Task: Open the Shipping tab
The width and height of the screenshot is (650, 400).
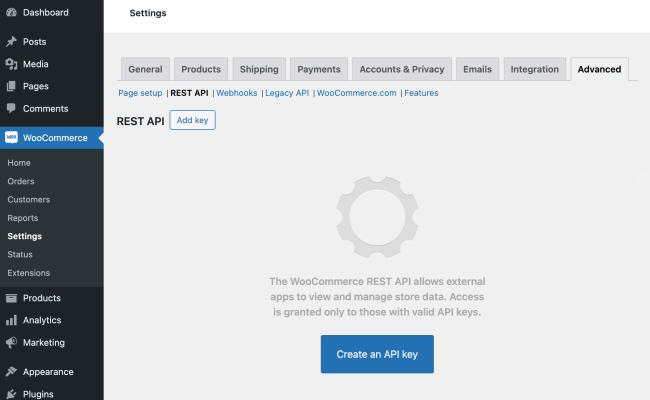Action: (259, 69)
